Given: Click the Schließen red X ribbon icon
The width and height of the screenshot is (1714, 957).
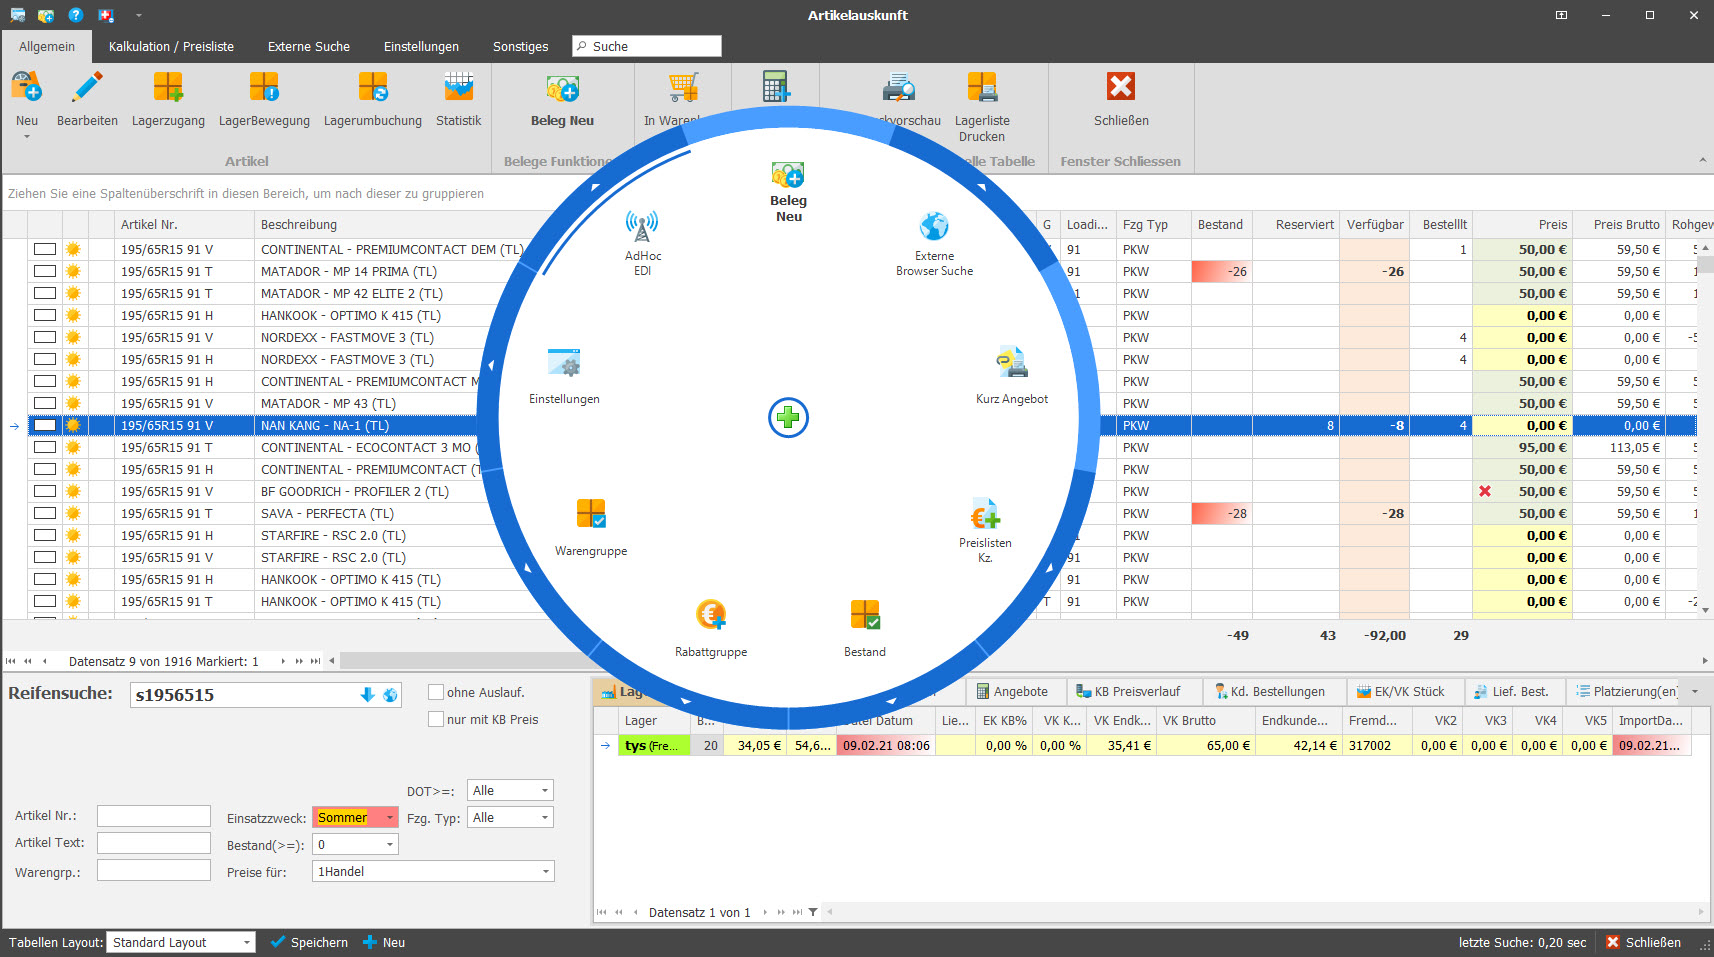Looking at the screenshot, I should [1121, 88].
